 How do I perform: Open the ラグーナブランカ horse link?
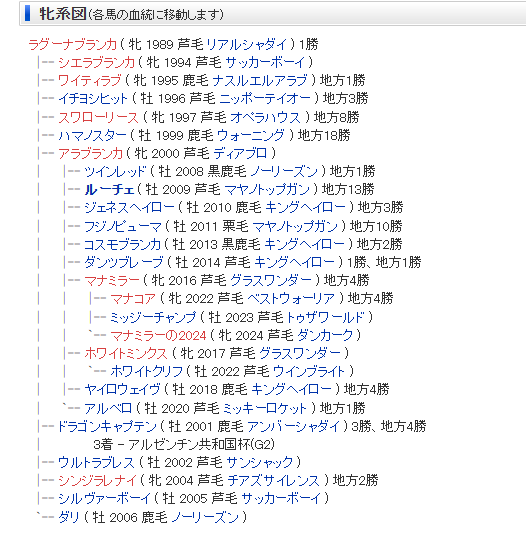click(72, 45)
